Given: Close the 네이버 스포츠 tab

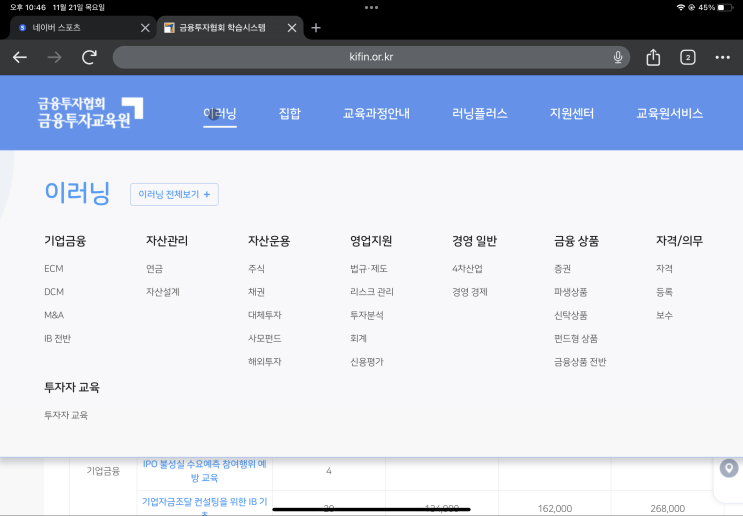Looking at the screenshot, I should [145, 28].
